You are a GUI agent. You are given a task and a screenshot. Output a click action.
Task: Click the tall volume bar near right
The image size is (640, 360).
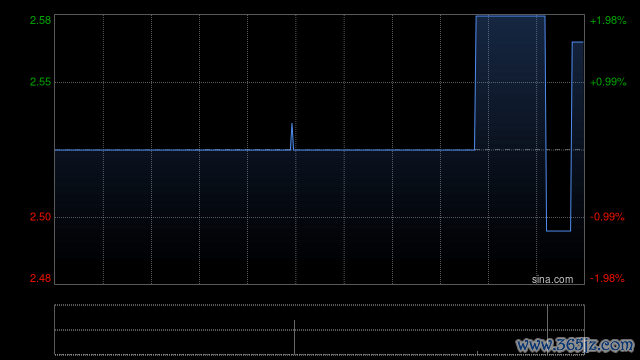point(547,329)
